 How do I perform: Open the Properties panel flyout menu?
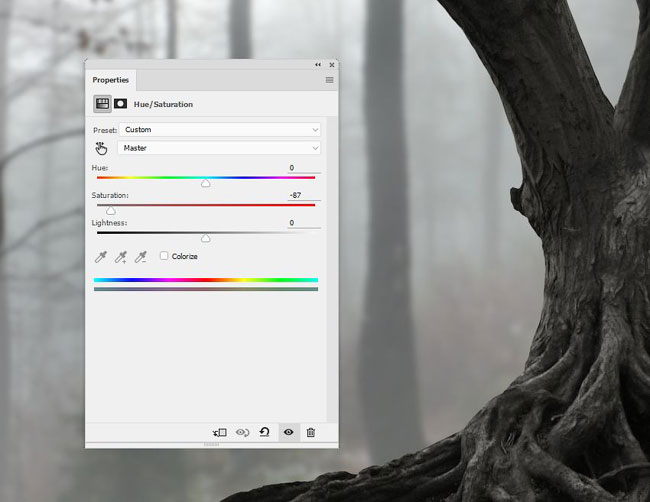click(x=330, y=80)
